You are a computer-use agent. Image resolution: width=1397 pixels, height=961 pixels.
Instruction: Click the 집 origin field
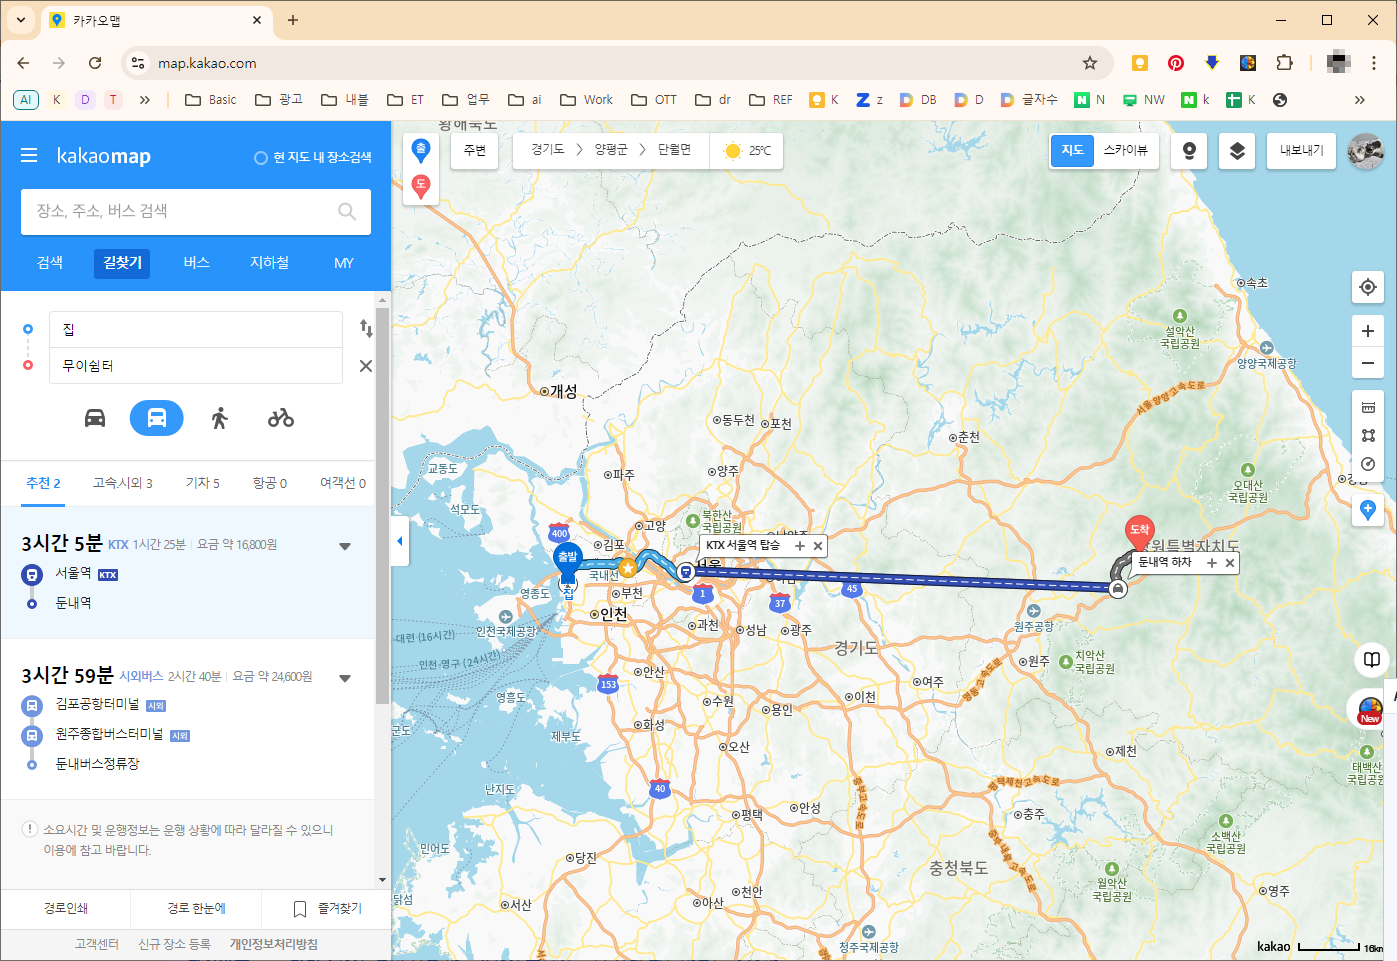pyautogui.click(x=196, y=329)
